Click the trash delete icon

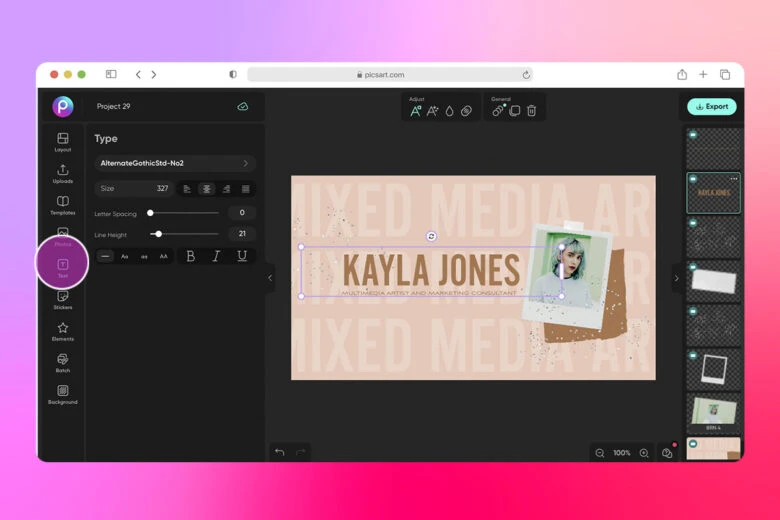click(x=531, y=111)
